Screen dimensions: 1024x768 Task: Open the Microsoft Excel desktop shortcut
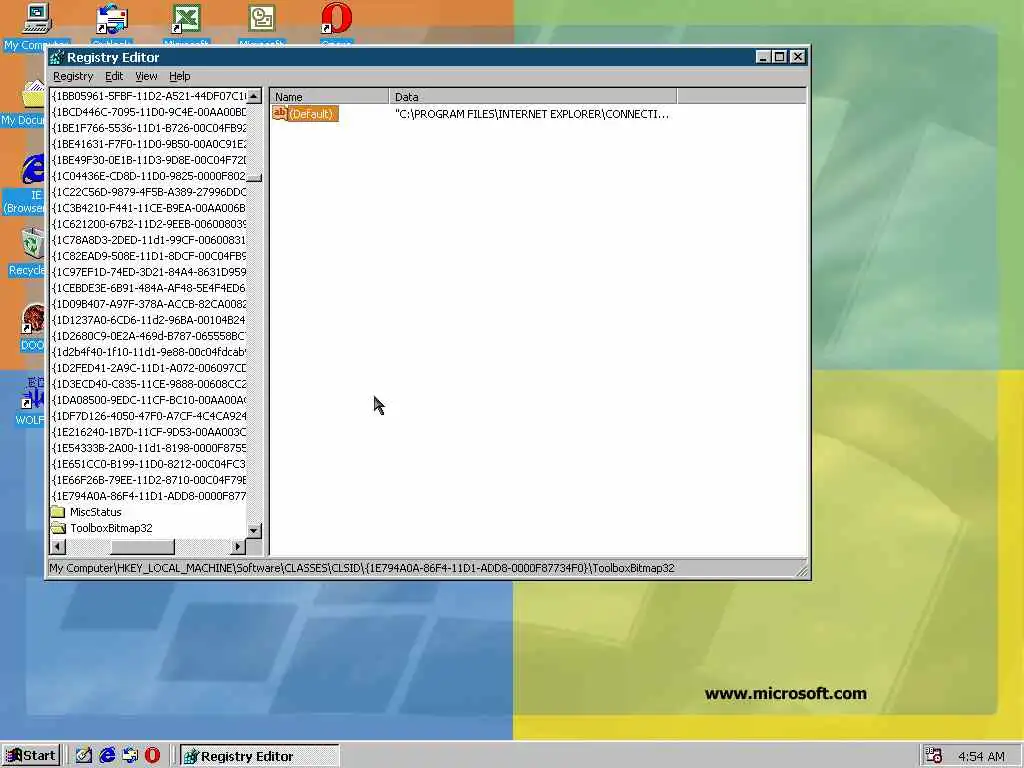(186, 24)
